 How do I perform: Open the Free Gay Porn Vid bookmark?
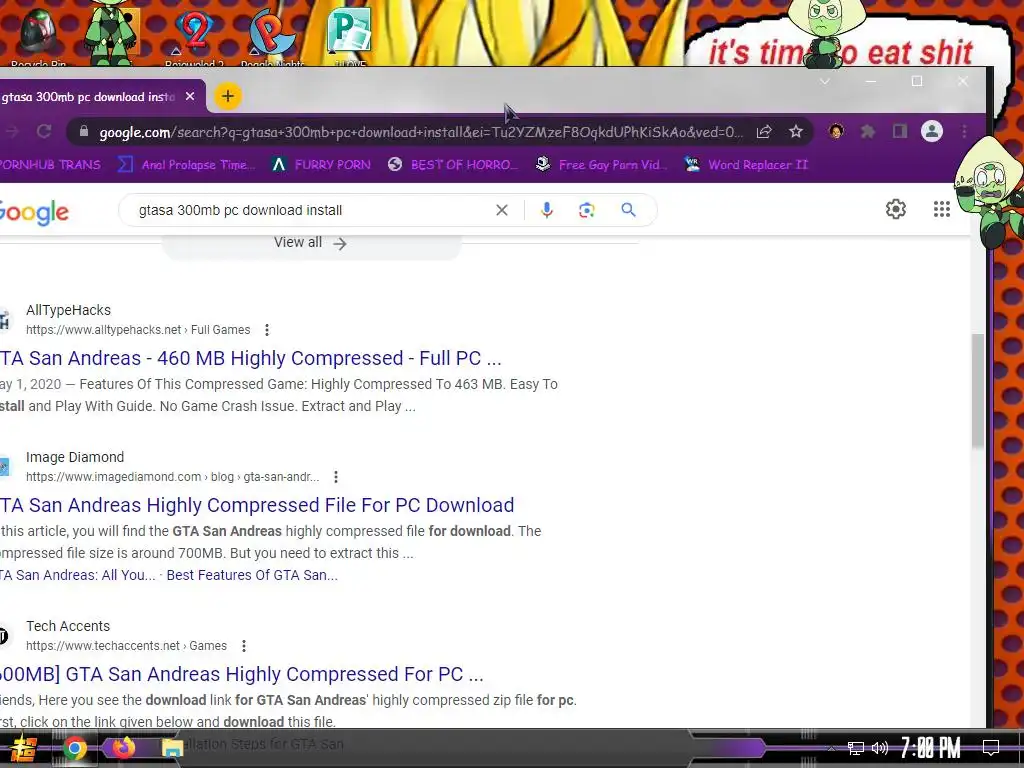[601, 165]
